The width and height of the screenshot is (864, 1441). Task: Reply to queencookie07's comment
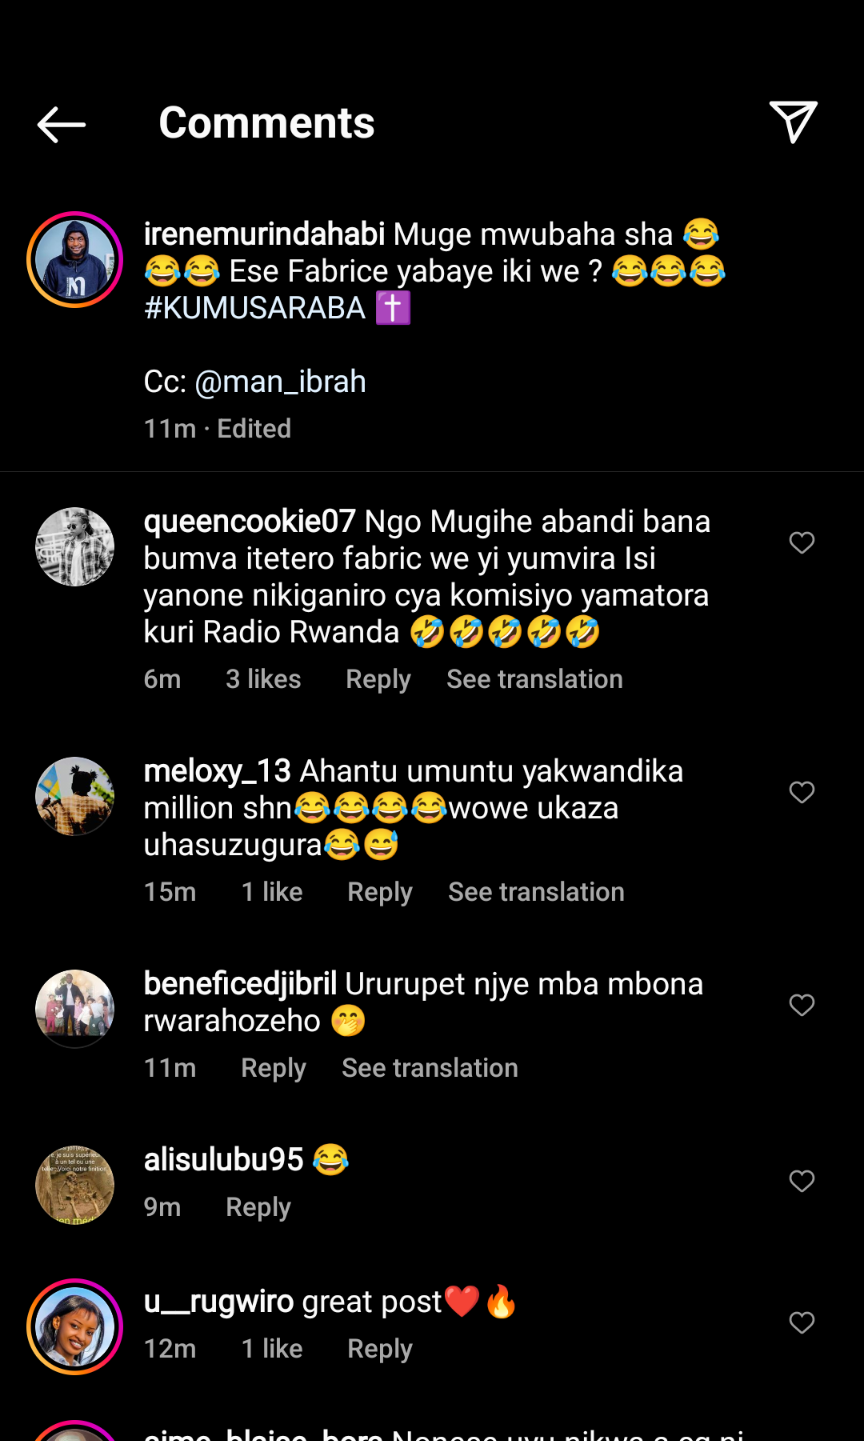point(378,679)
